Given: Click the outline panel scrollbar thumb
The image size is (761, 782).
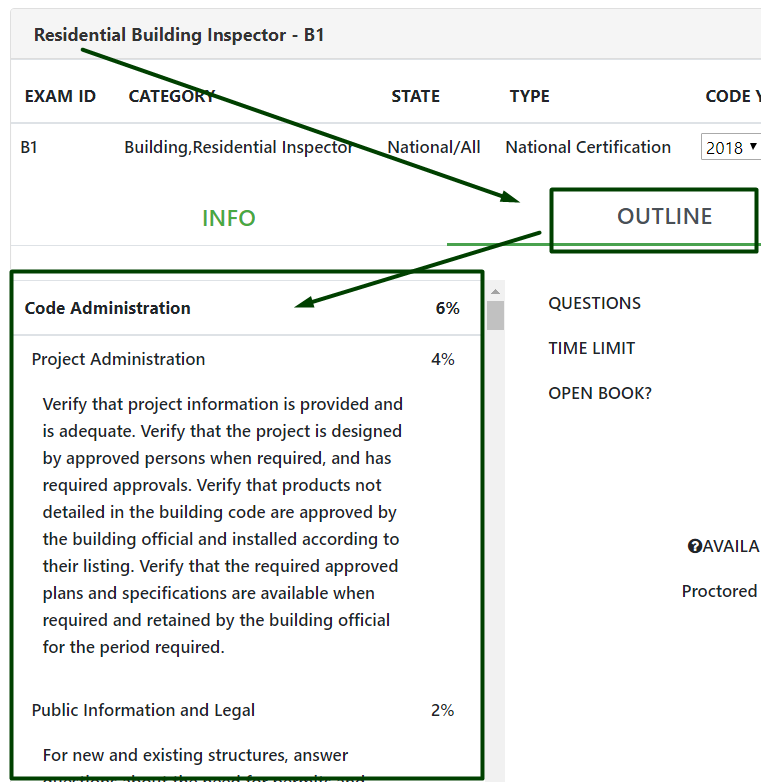Looking at the screenshot, I should click(495, 316).
